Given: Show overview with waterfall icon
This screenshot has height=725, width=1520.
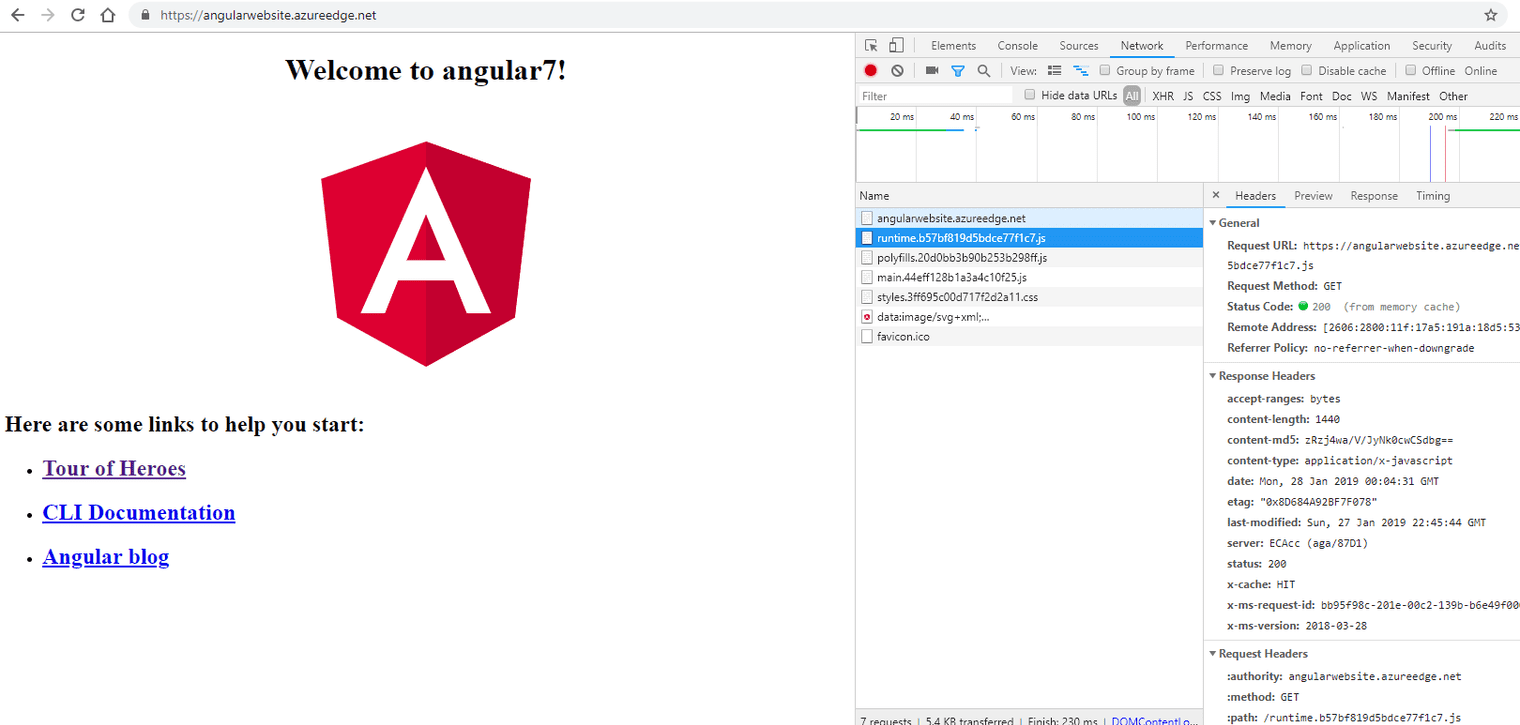Looking at the screenshot, I should point(1081,70).
